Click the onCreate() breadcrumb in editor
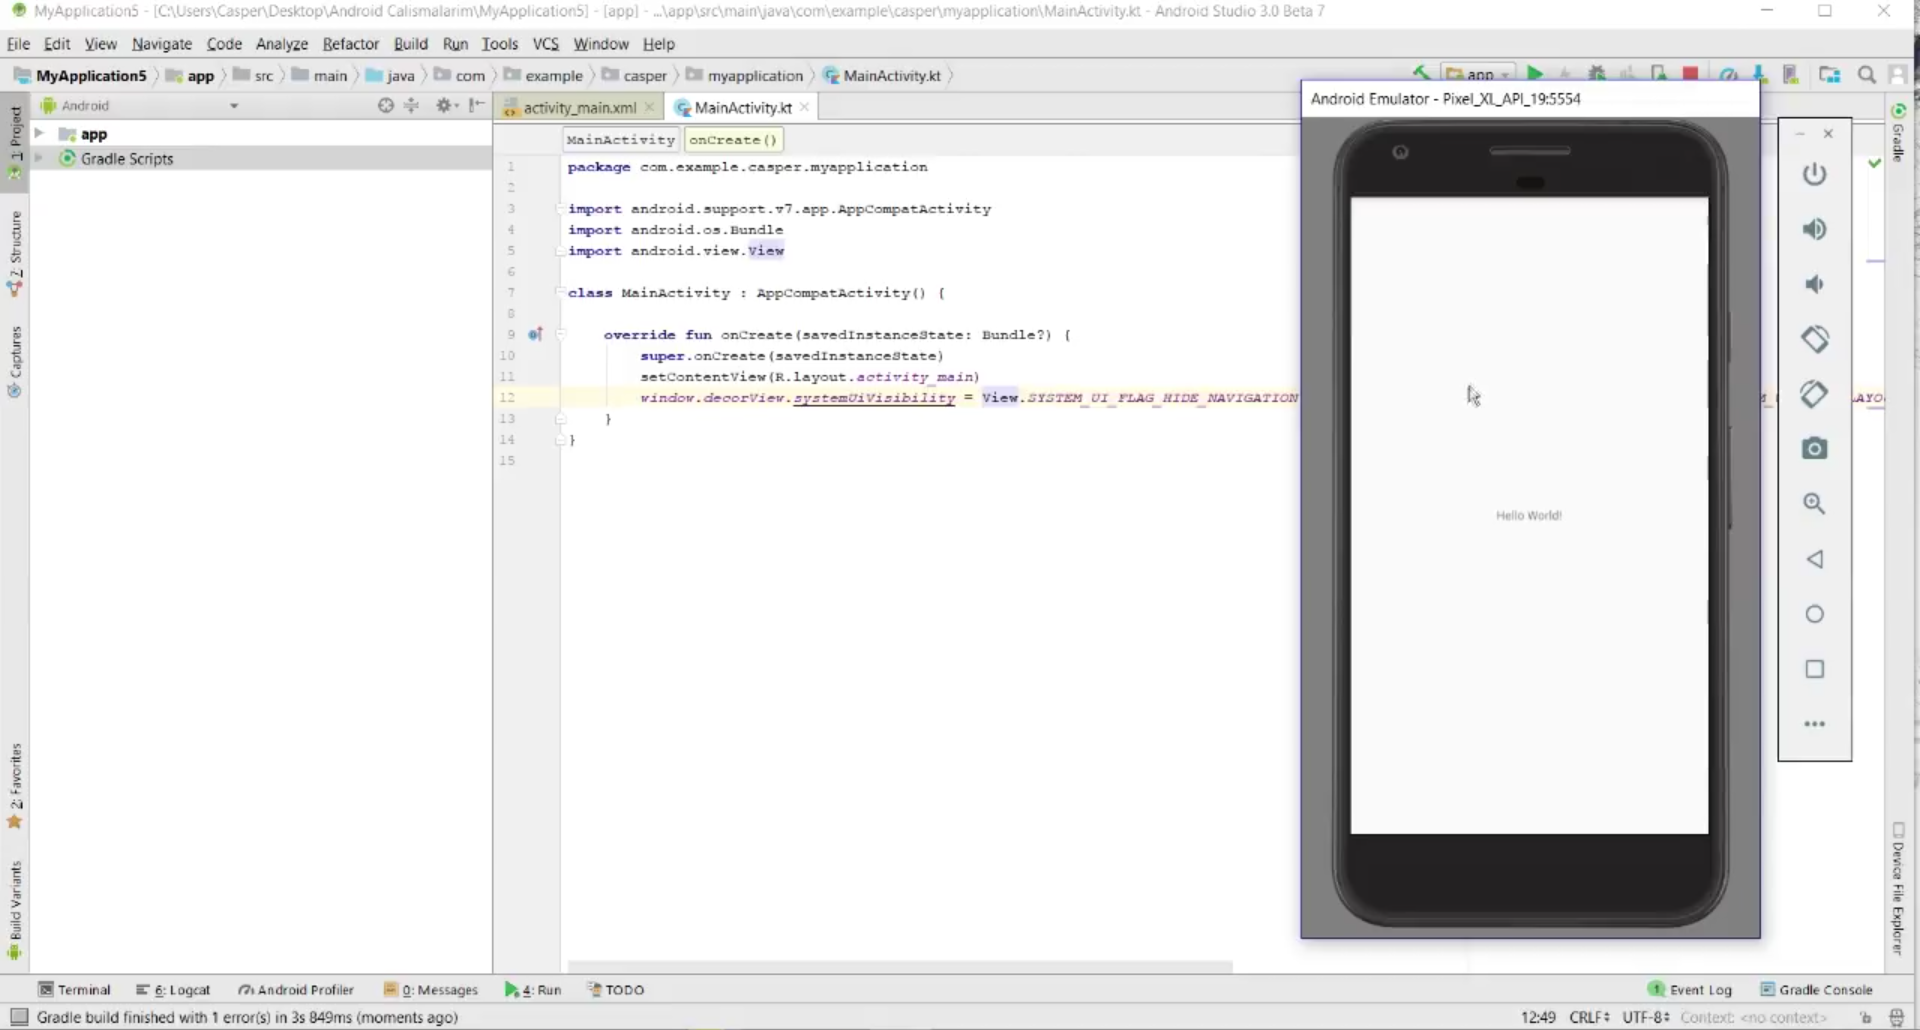1920x1030 pixels. (x=733, y=139)
